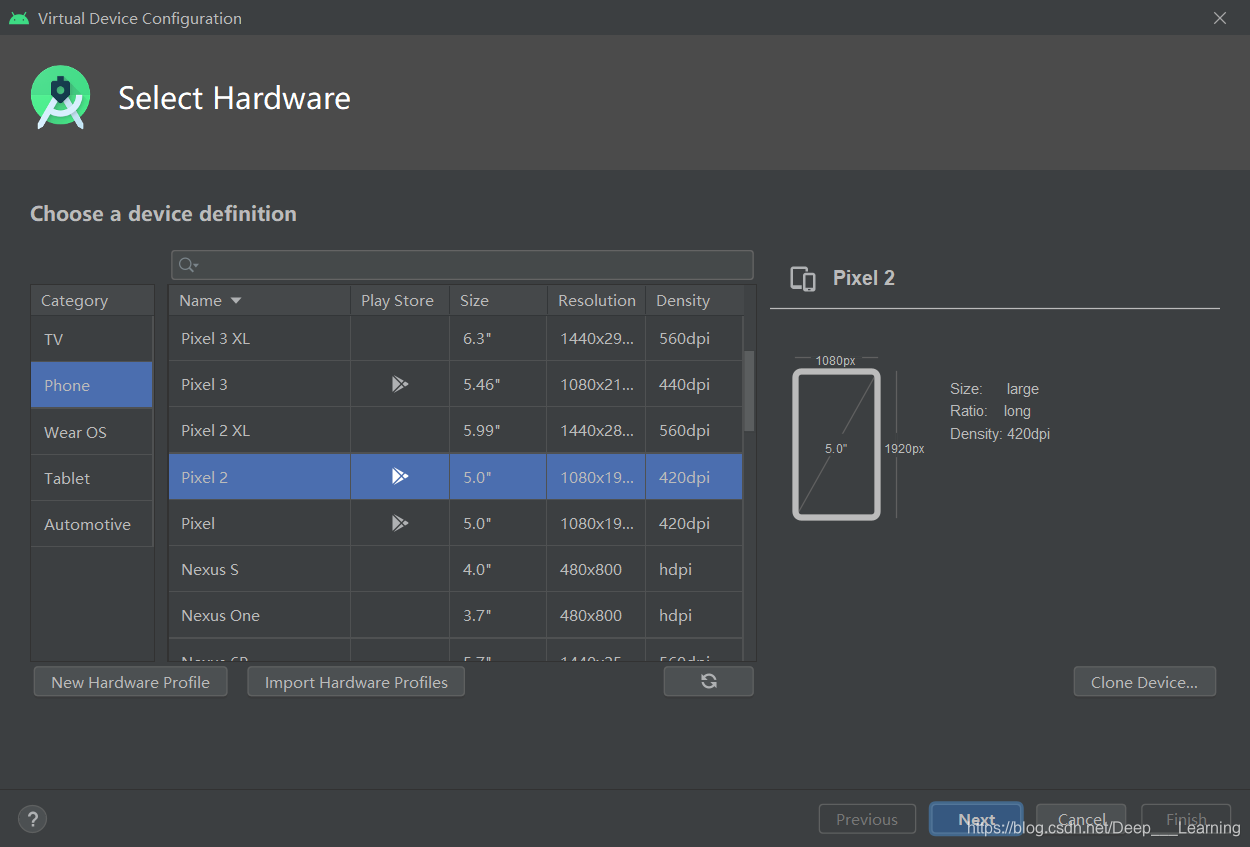Click the Category list header
Screen dimensions: 1250x847
pos(92,300)
